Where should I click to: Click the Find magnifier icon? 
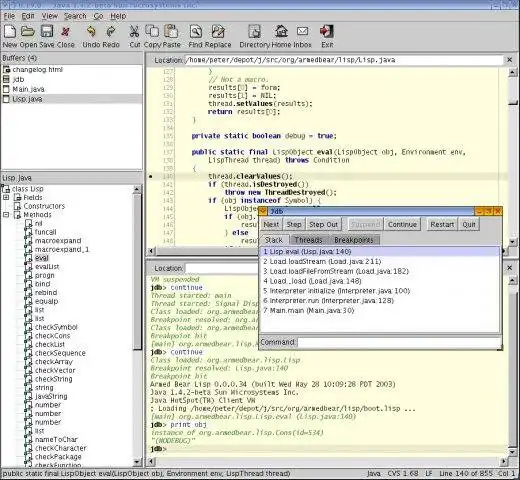click(196, 31)
